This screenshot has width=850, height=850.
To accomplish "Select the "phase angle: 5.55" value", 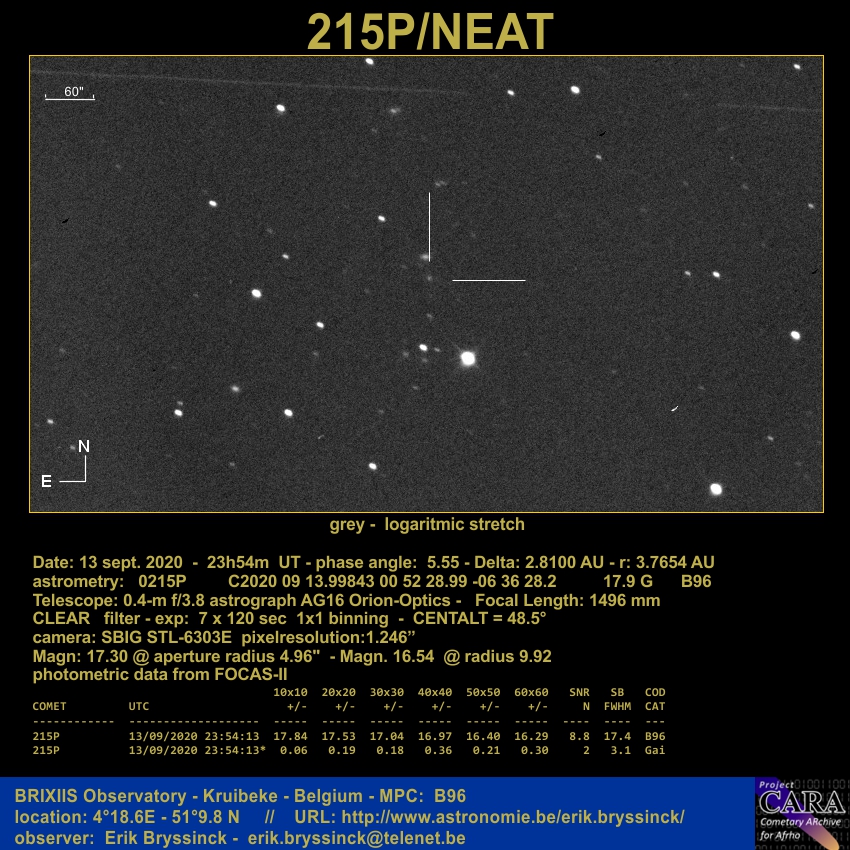I will [388, 562].
